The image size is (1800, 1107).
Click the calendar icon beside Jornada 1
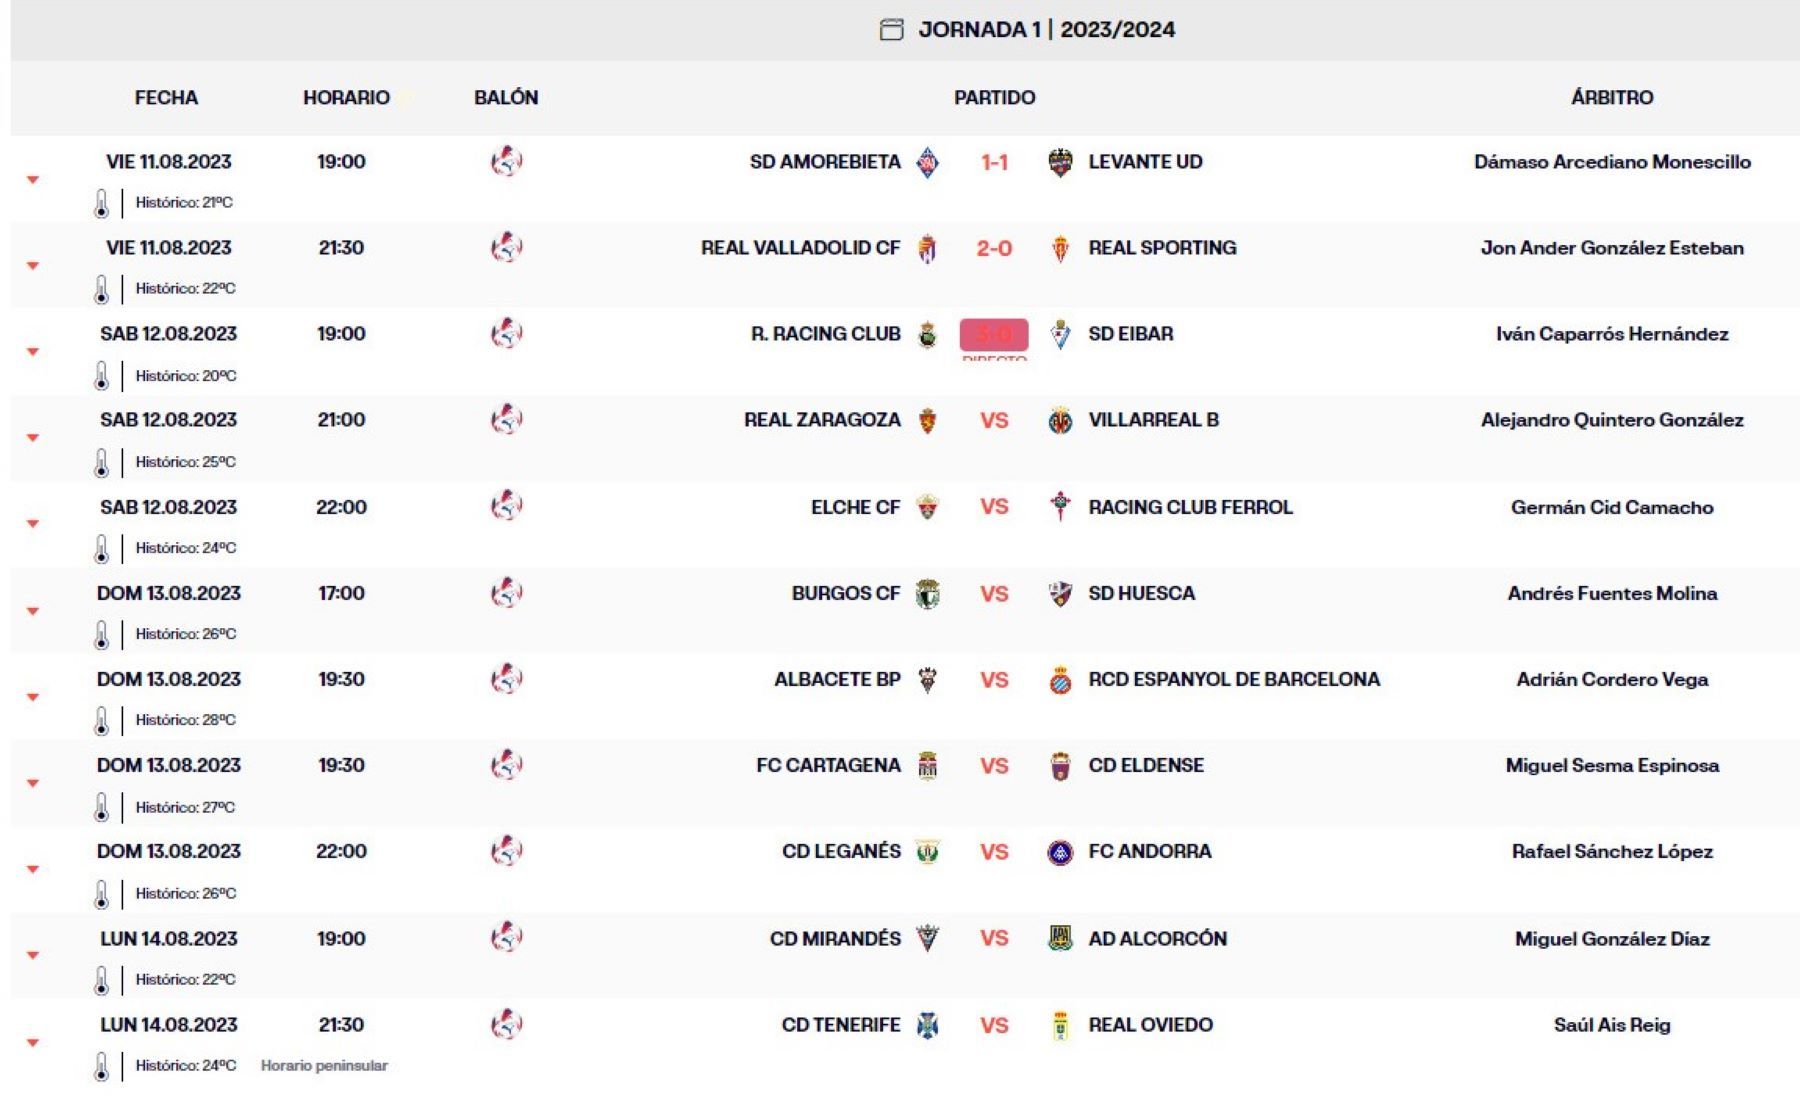pos(891,30)
